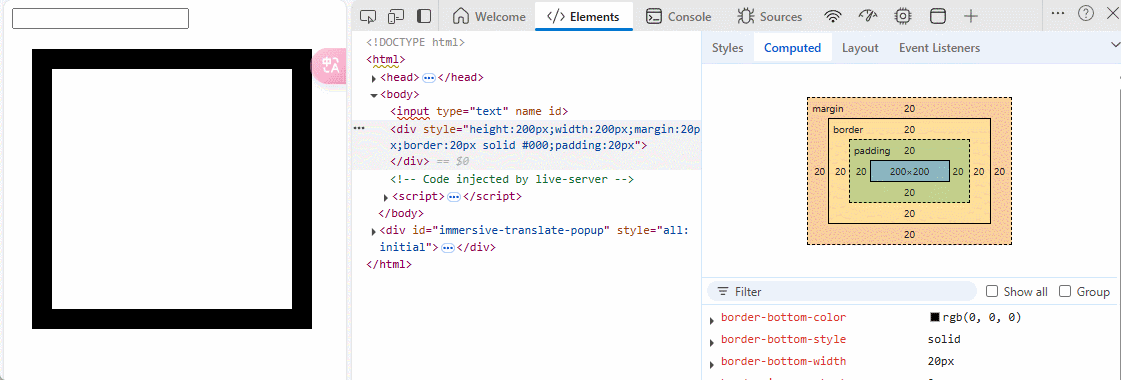Click the collapsed ellipsis inside script
Viewport: 1121px width, 380px height.
453,196
